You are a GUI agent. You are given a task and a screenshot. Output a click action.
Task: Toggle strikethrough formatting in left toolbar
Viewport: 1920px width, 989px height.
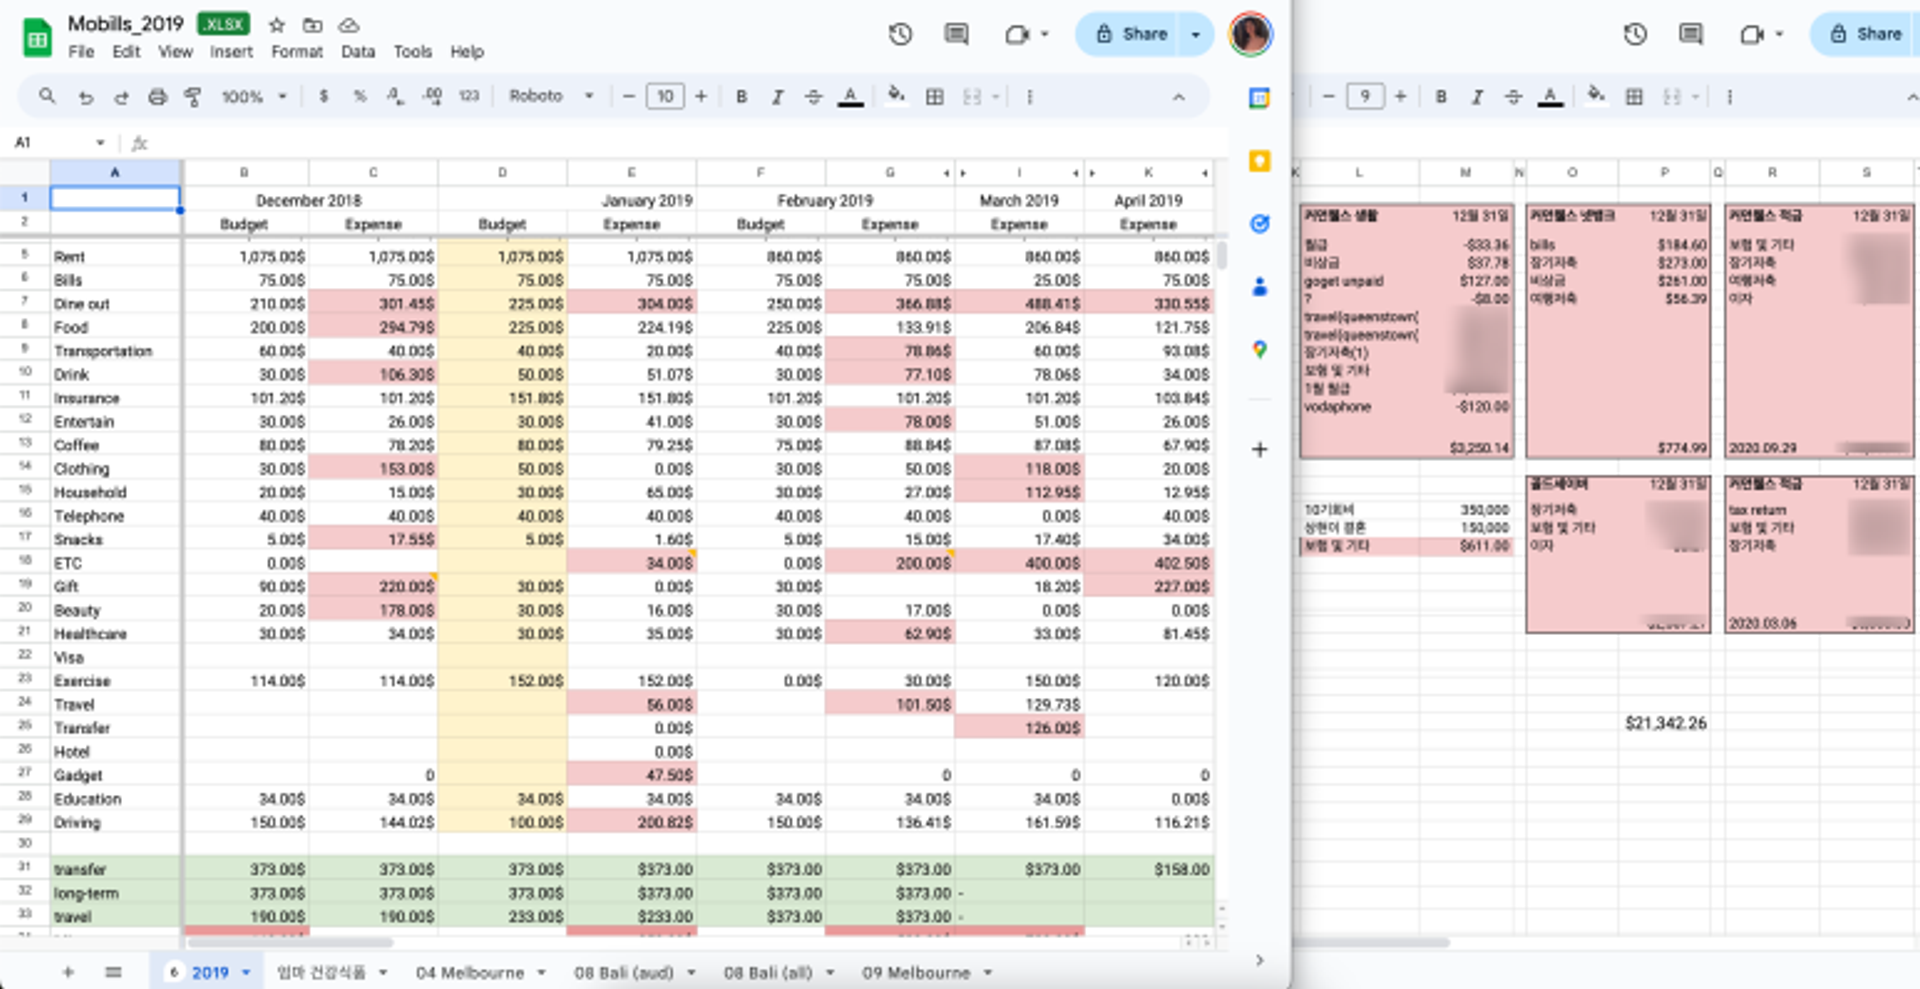pyautogui.click(x=813, y=97)
